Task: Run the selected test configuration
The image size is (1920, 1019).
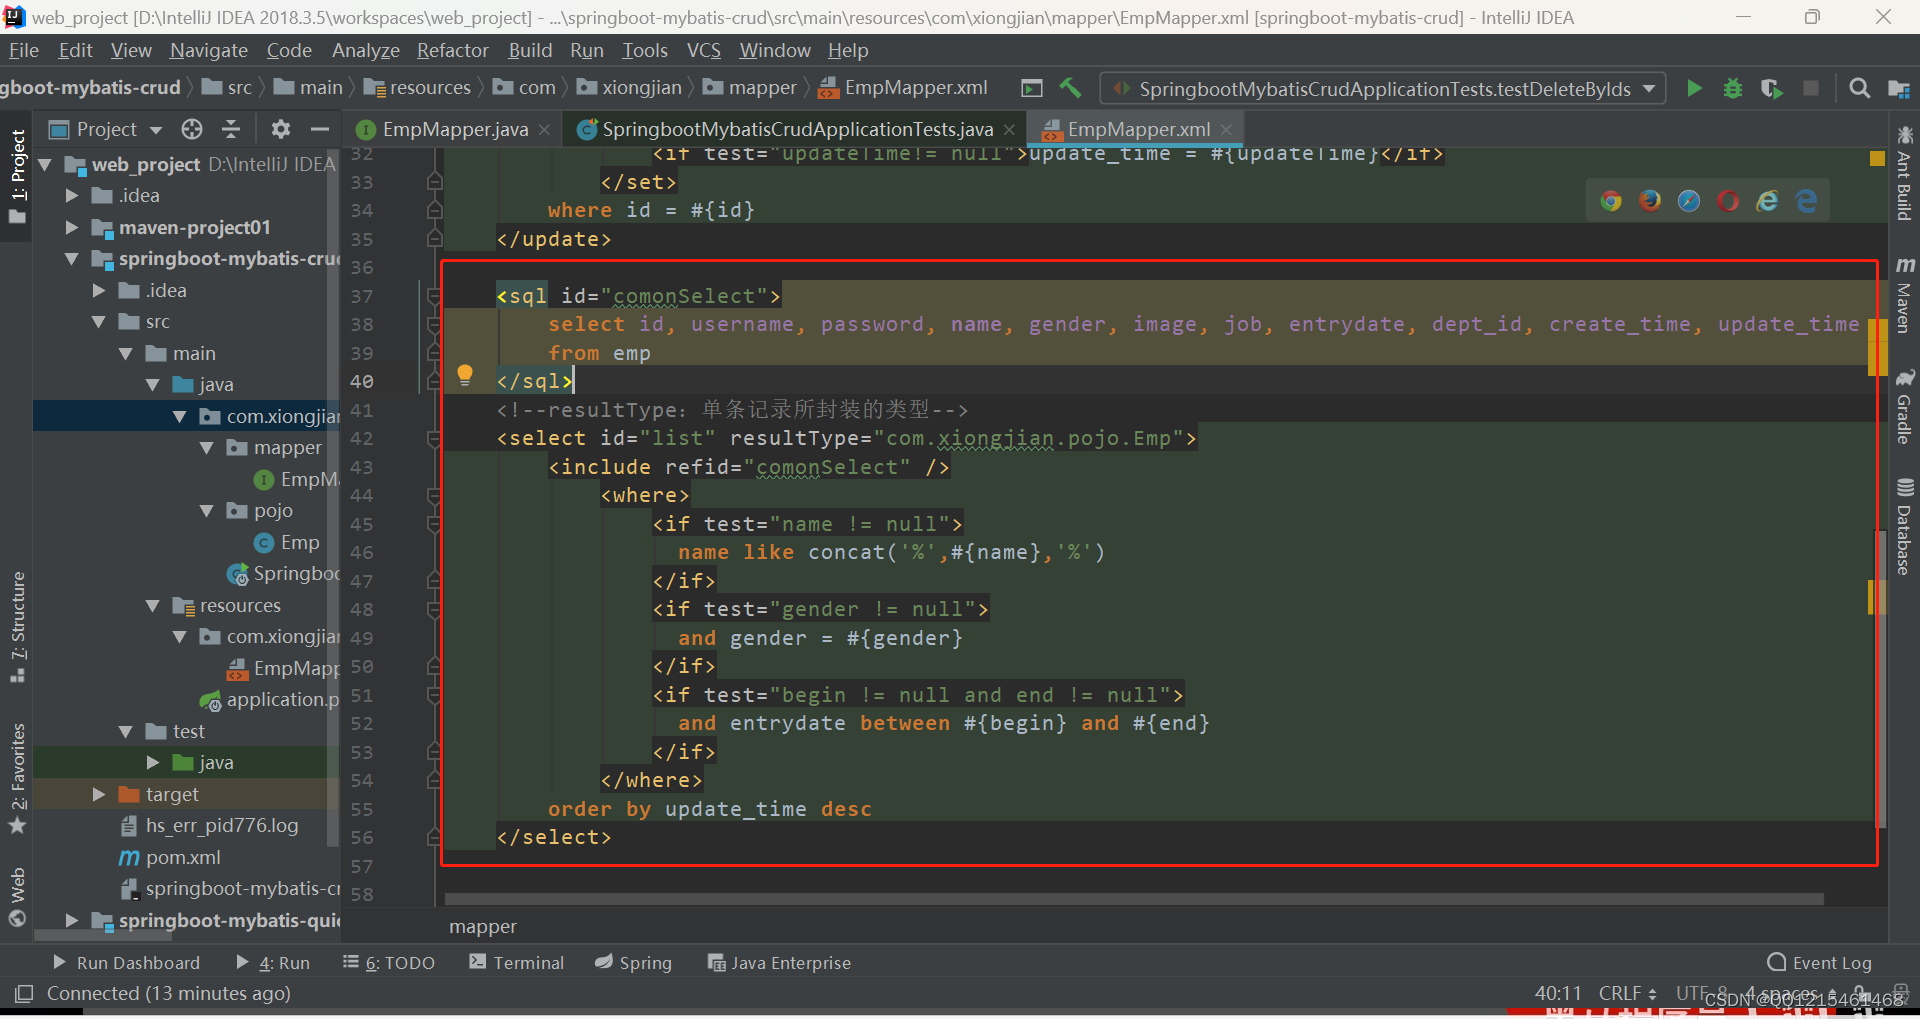Action: pyautogui.click(x=1694, y=89)
